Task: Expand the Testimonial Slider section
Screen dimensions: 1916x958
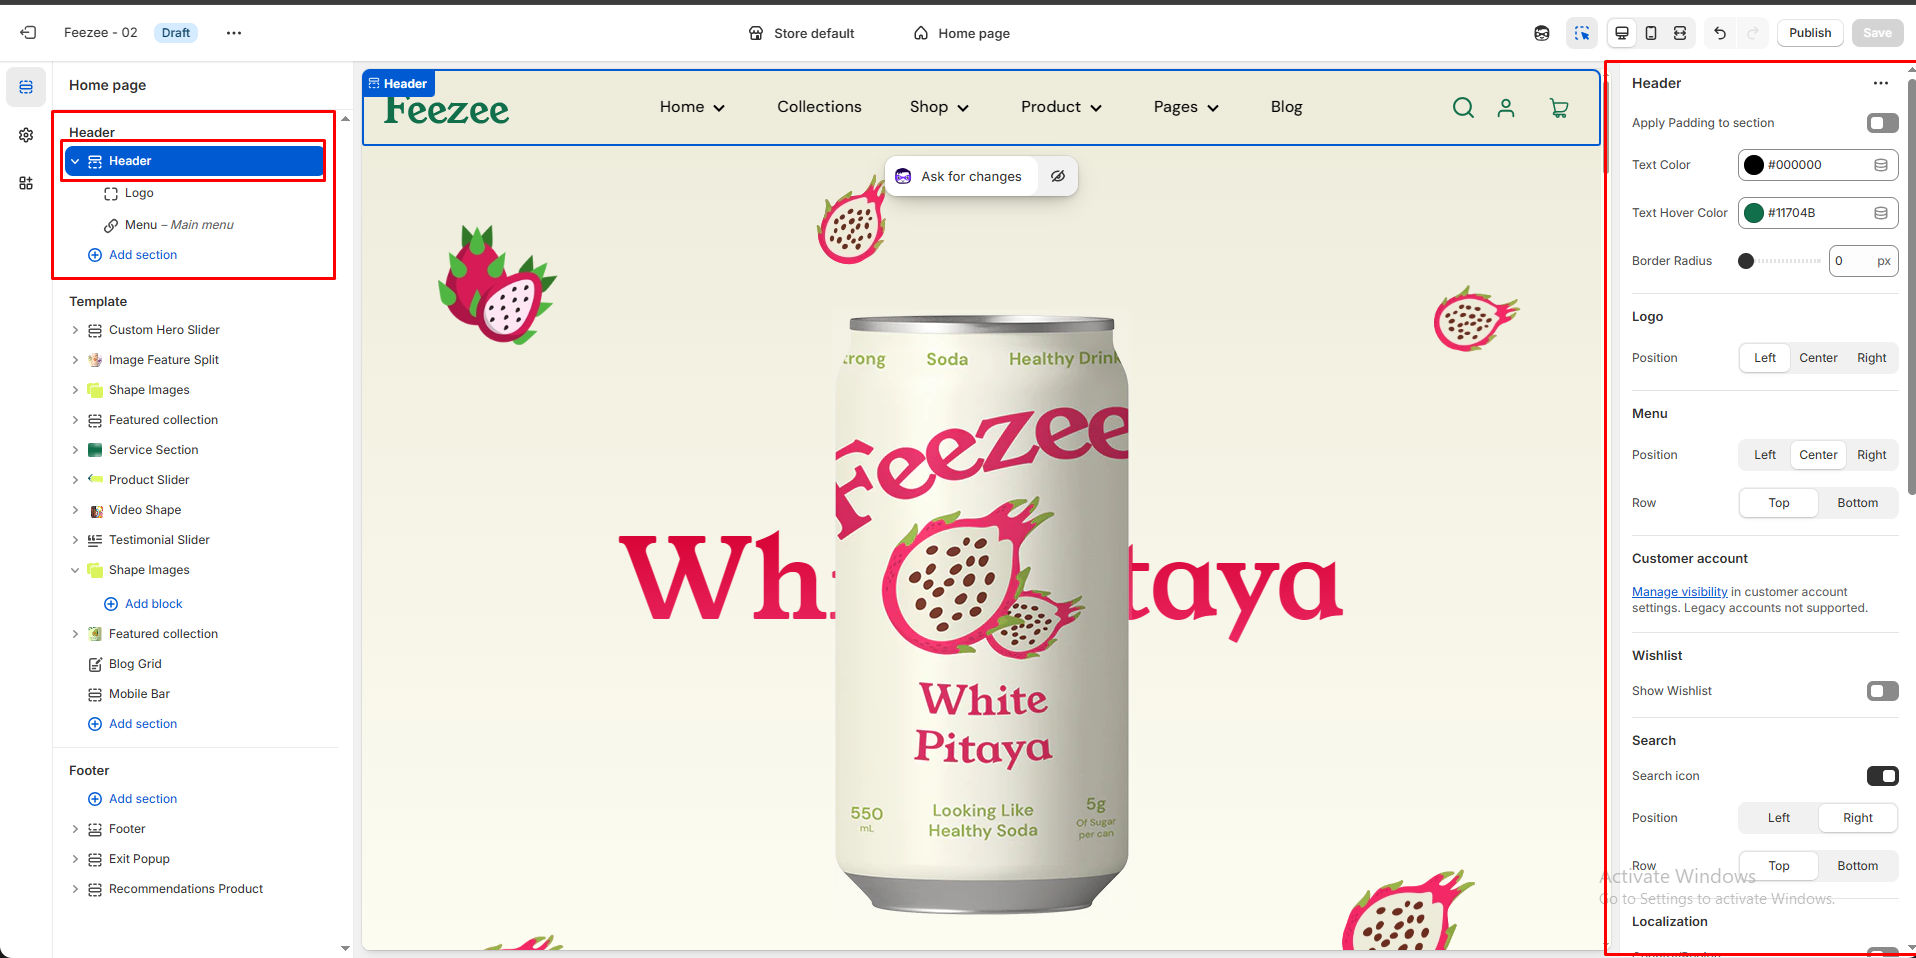Action: (75, 540)
